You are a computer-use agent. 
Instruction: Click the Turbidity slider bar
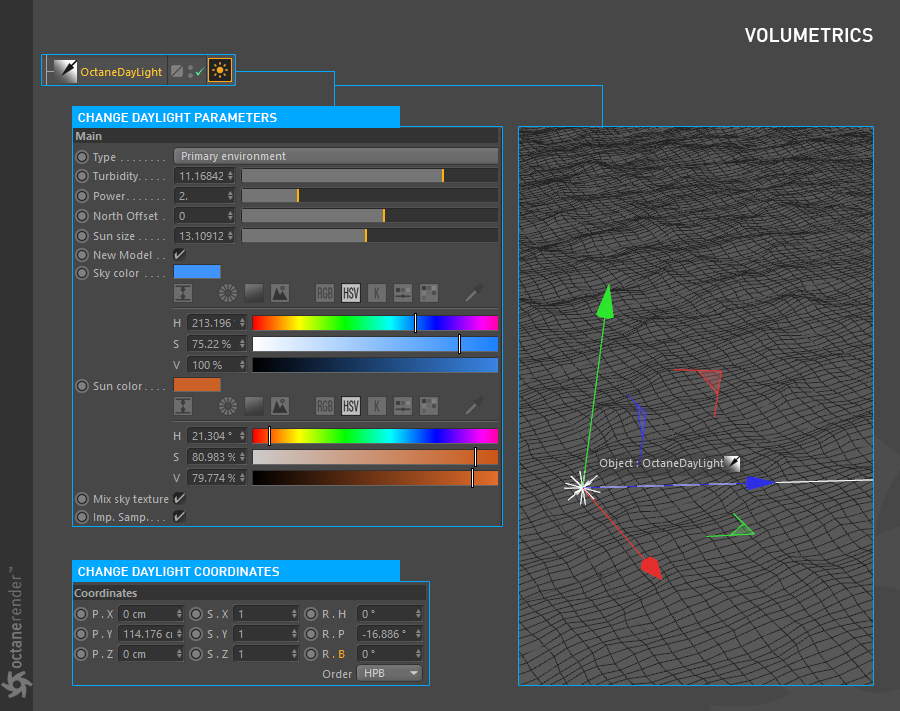[x=370, y=176]
